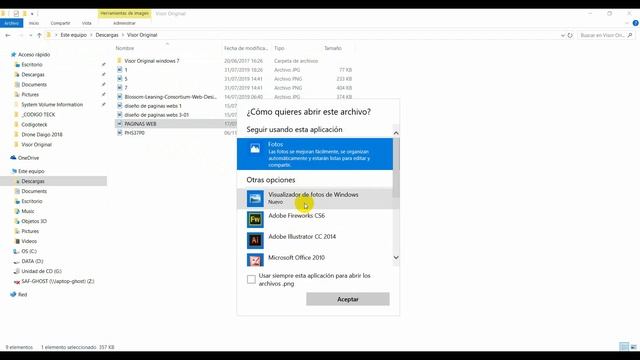
Task: Open the Archivo ribbon tab
Action: [11, 23]
